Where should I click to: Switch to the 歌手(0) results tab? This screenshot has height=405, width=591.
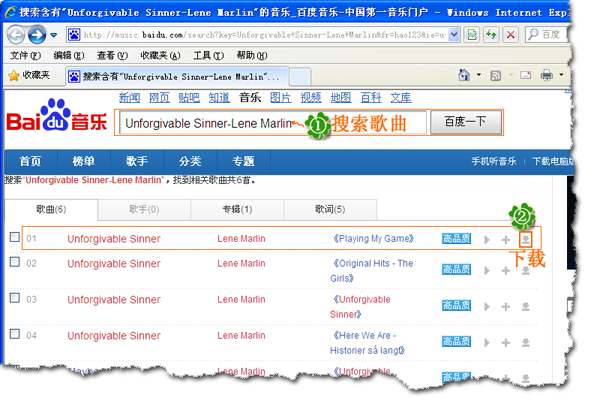[x=144, y=209]
